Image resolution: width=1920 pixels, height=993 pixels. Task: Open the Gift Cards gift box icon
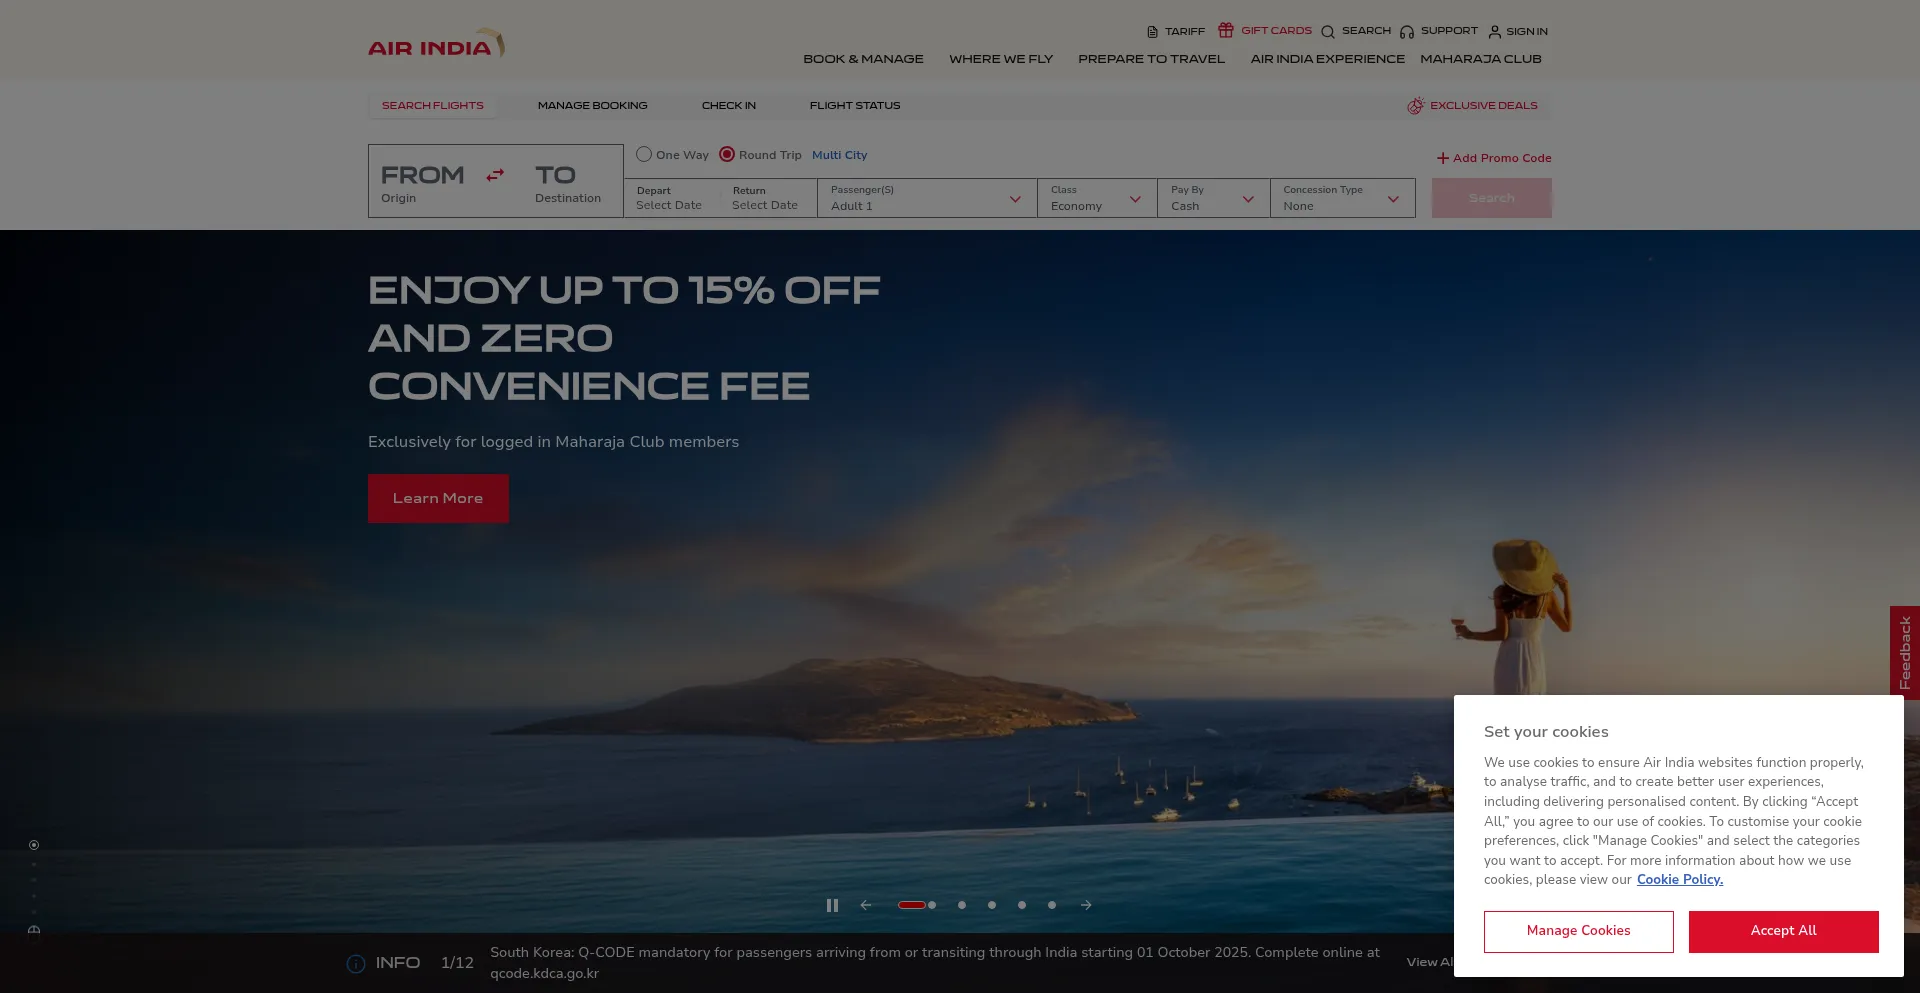click(x=1226, y=30)
